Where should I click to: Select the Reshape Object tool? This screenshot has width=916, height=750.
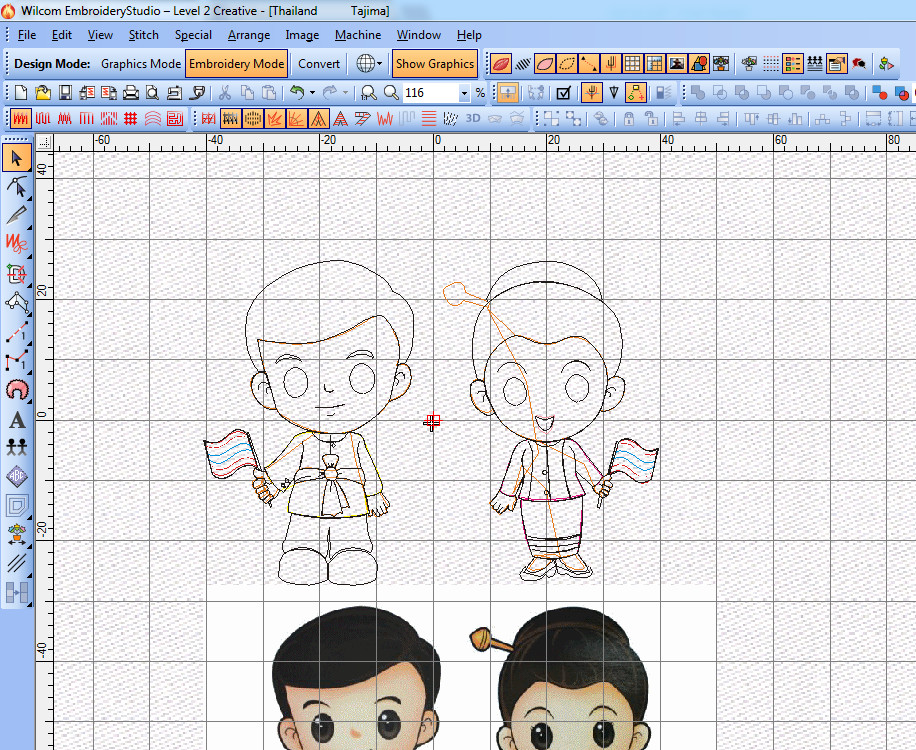[x=17, y=187]
